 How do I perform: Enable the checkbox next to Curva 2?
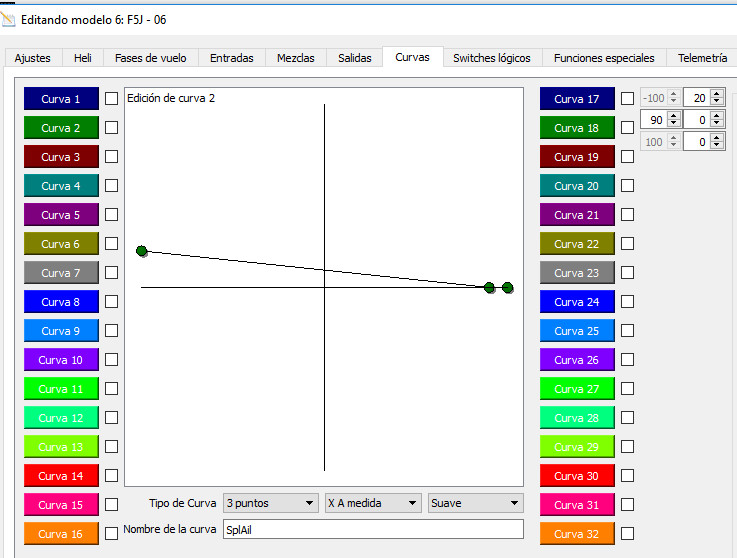112,128
